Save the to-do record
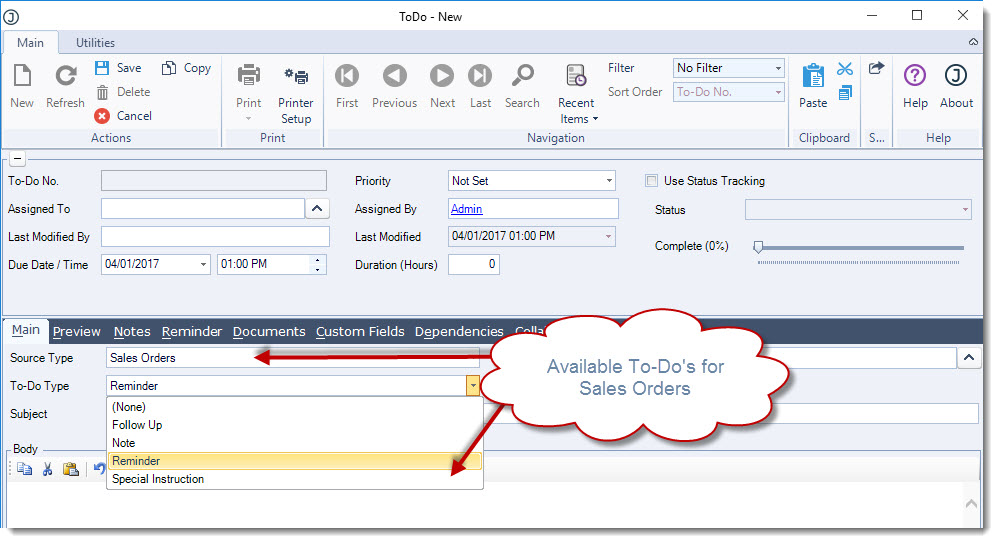This screenshot has height=543, width=998. point(118,67)
